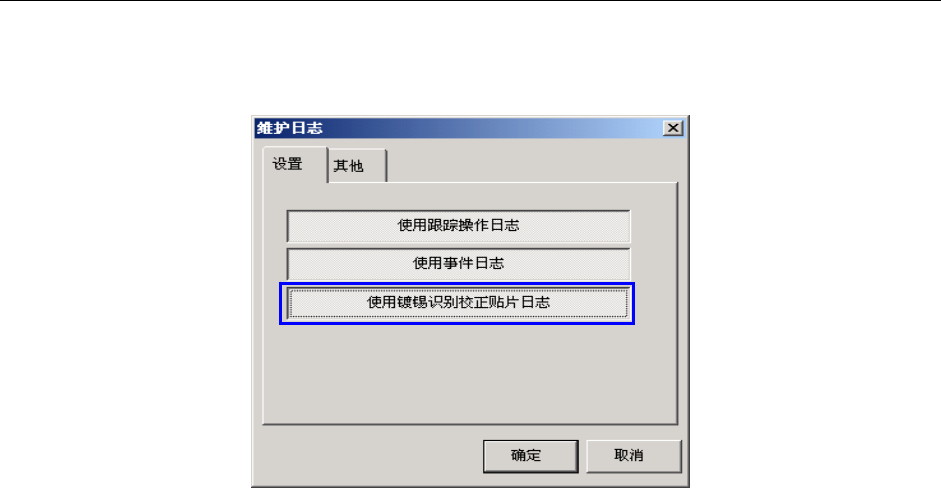Click the first log button in 设置
The image size is (941, 488).
[x=458, y=226]
